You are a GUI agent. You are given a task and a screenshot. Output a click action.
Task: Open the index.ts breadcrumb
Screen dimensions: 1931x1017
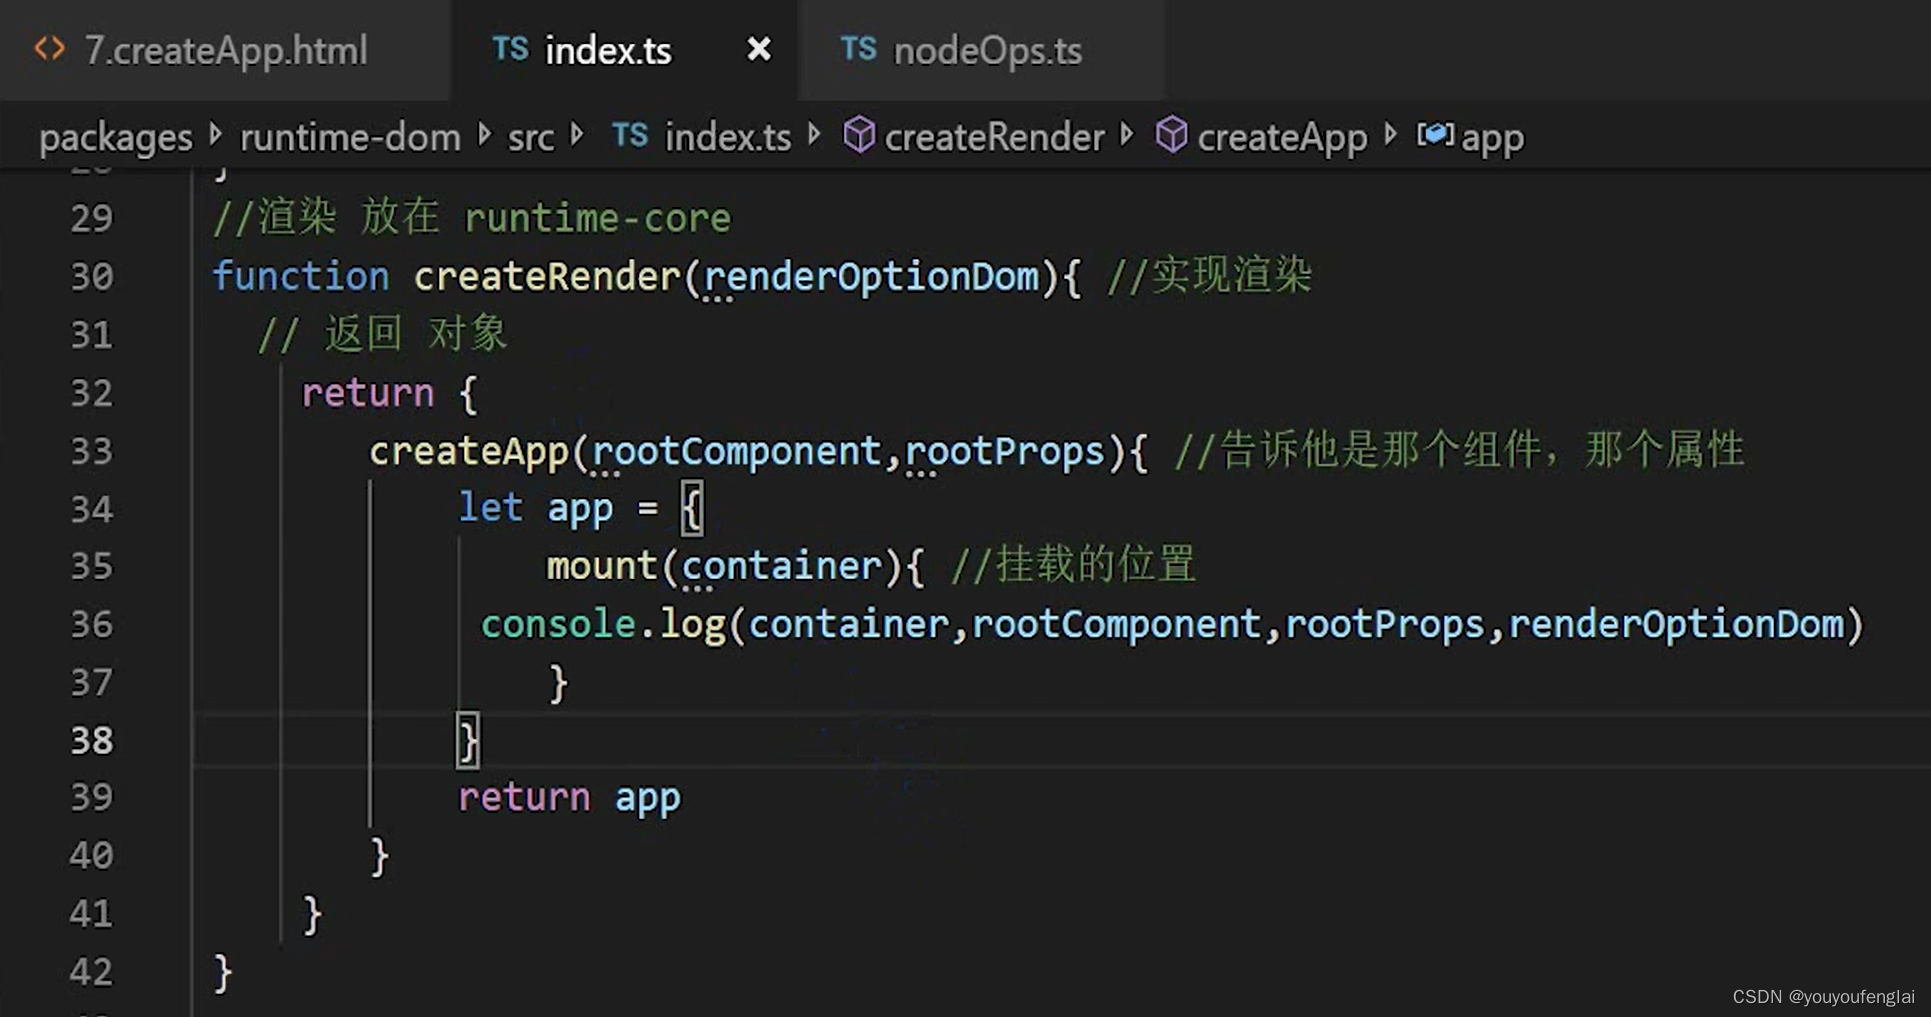(728, 137)
